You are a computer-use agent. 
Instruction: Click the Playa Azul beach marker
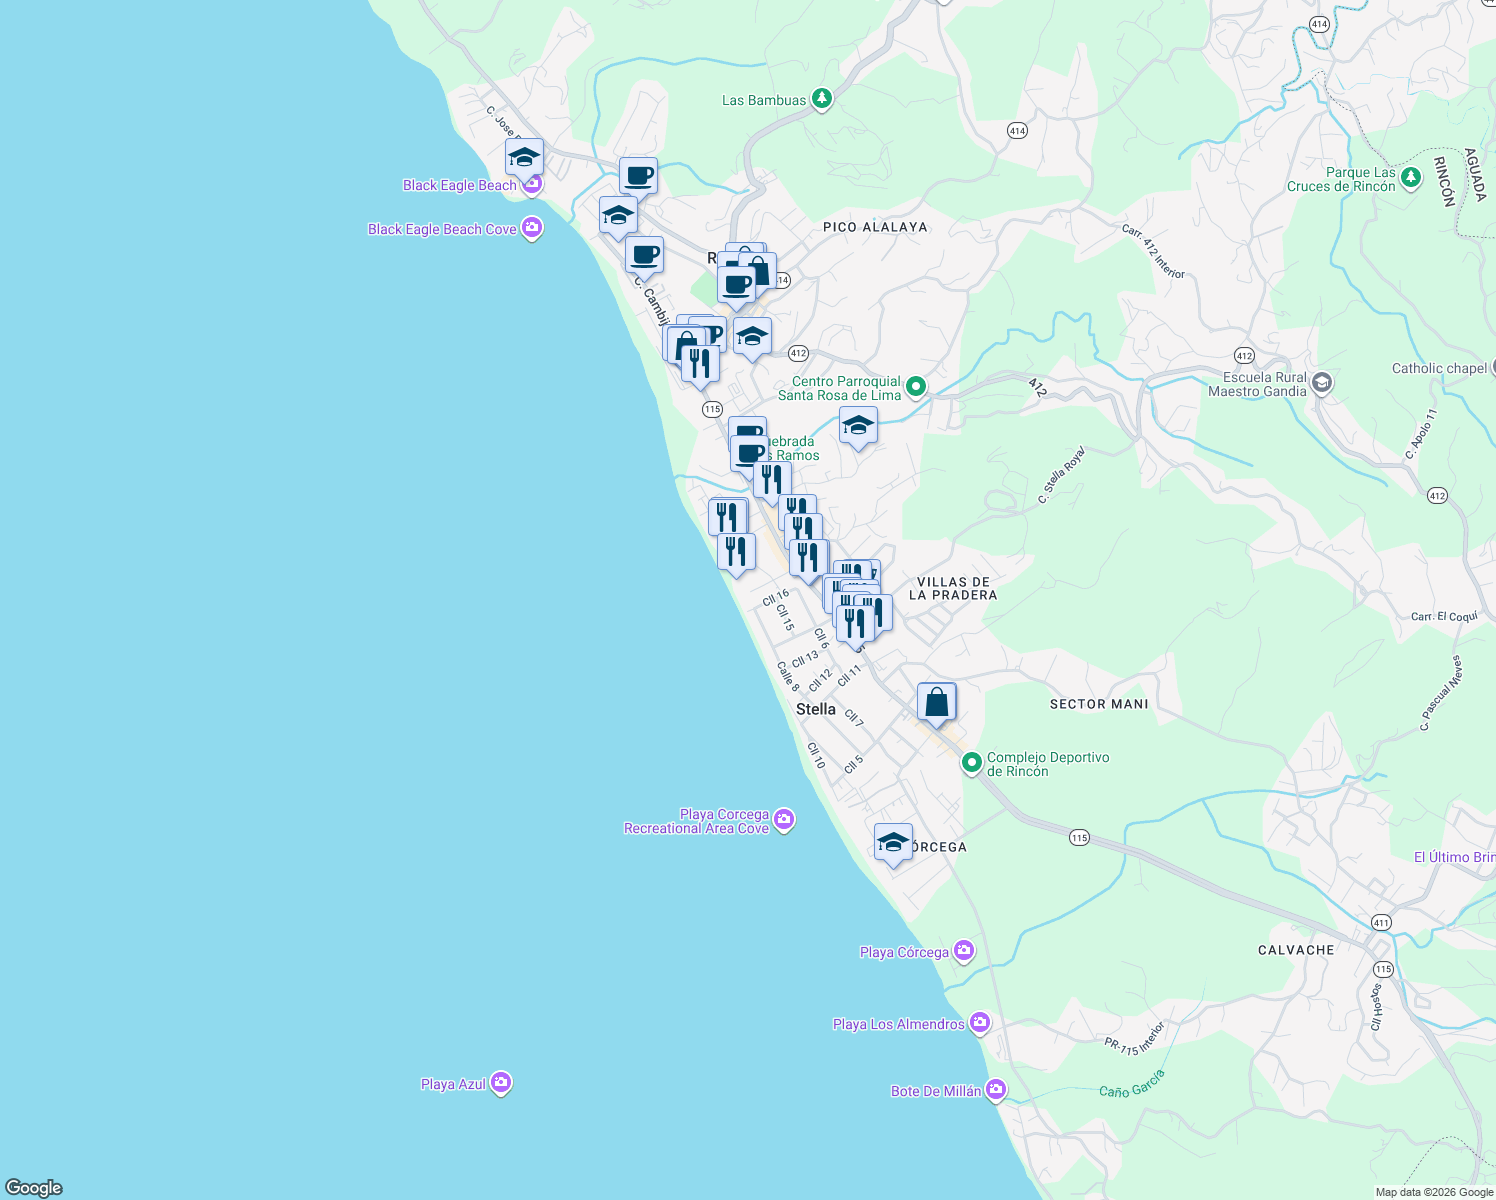coord(500,1082)
